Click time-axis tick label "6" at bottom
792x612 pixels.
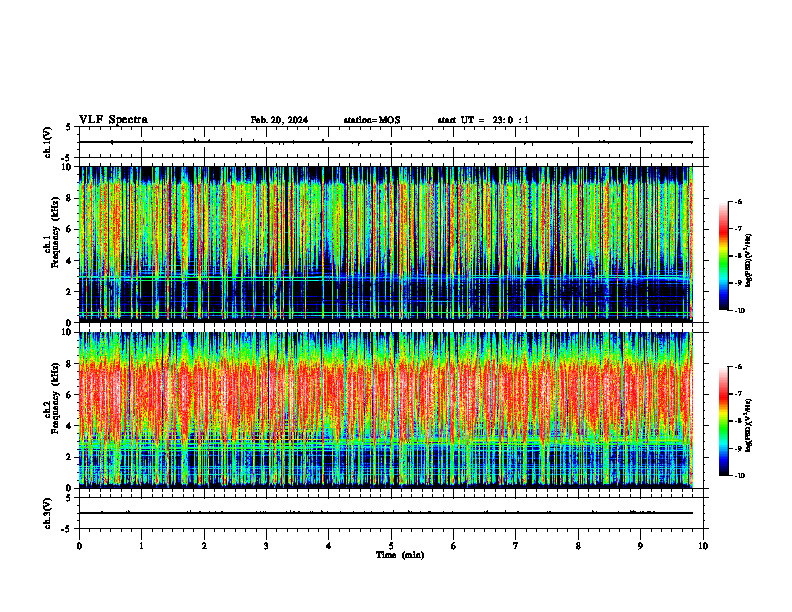(454, 546)
